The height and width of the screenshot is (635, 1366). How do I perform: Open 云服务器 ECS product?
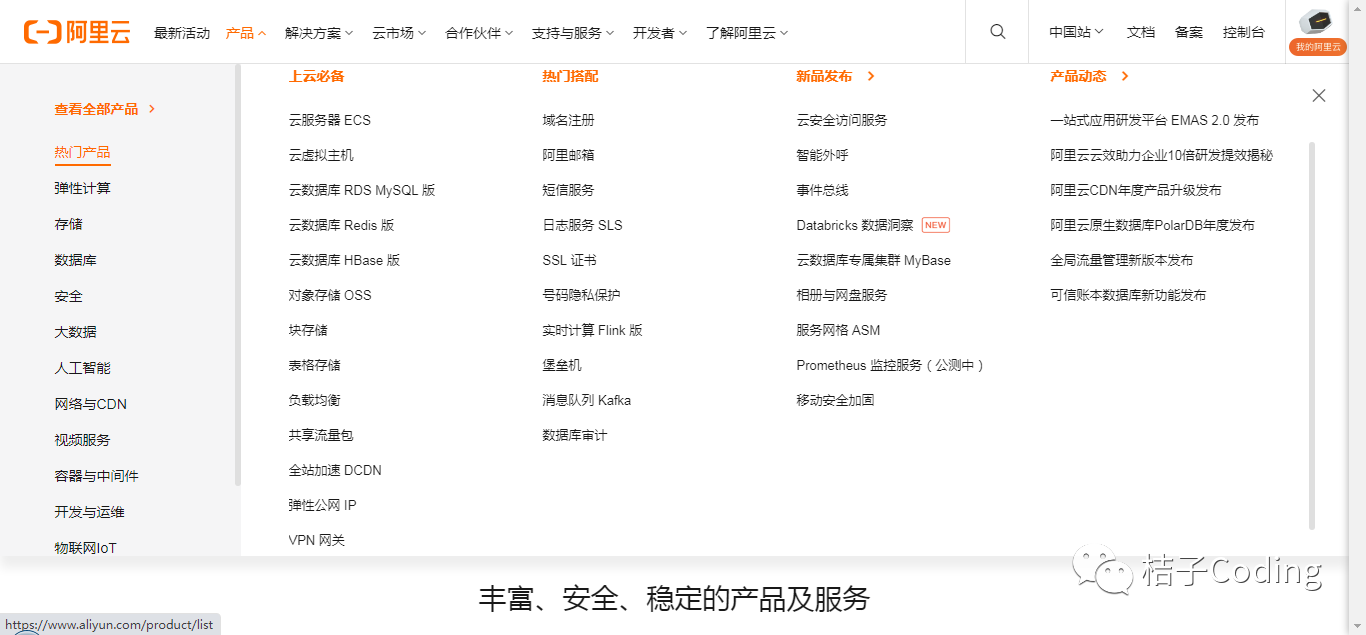pos(329,120)
